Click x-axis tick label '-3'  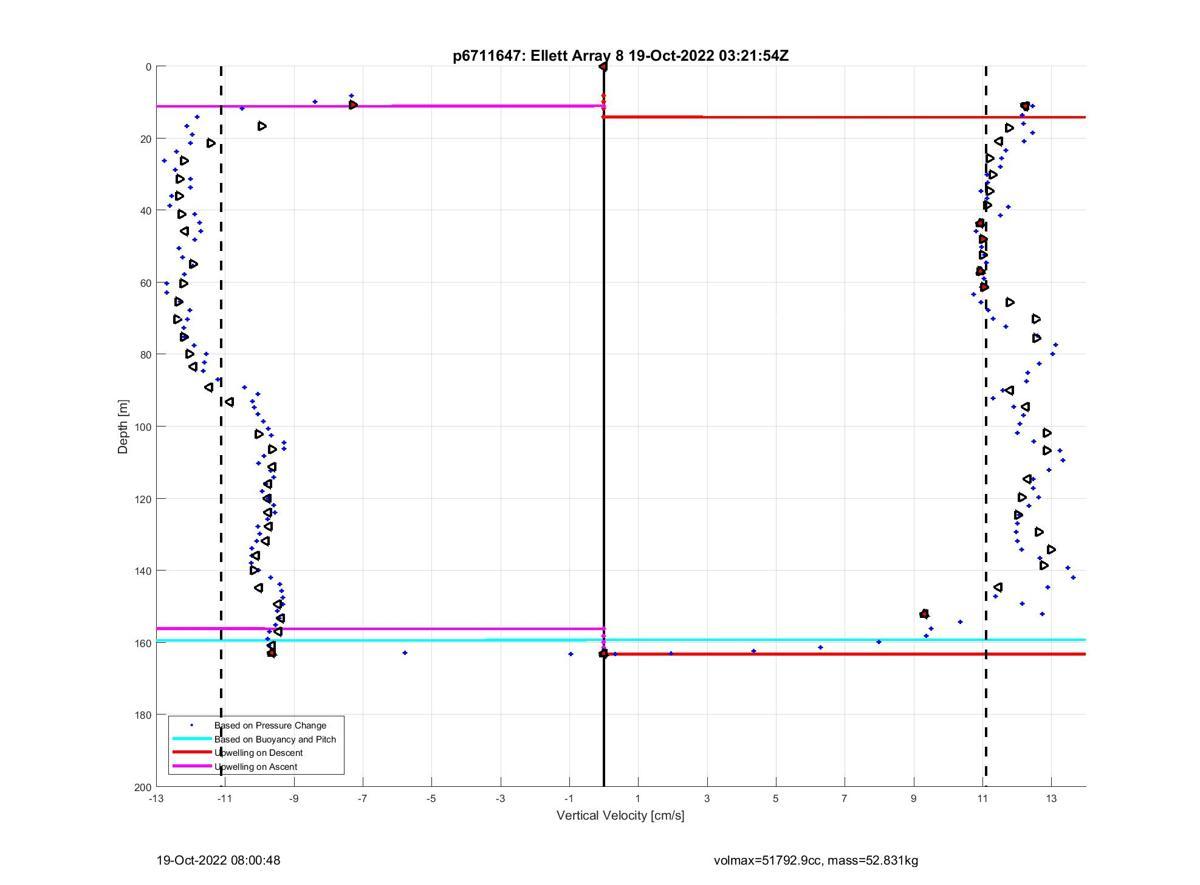pyautogui.click(x=500, y=799)
